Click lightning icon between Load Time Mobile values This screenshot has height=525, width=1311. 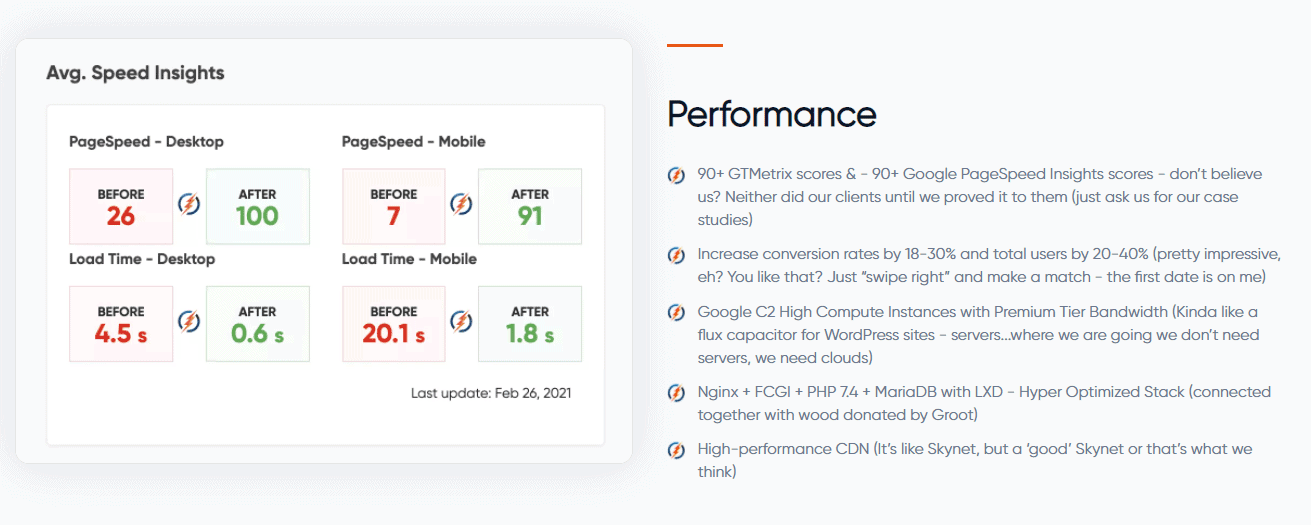point(461,322)
